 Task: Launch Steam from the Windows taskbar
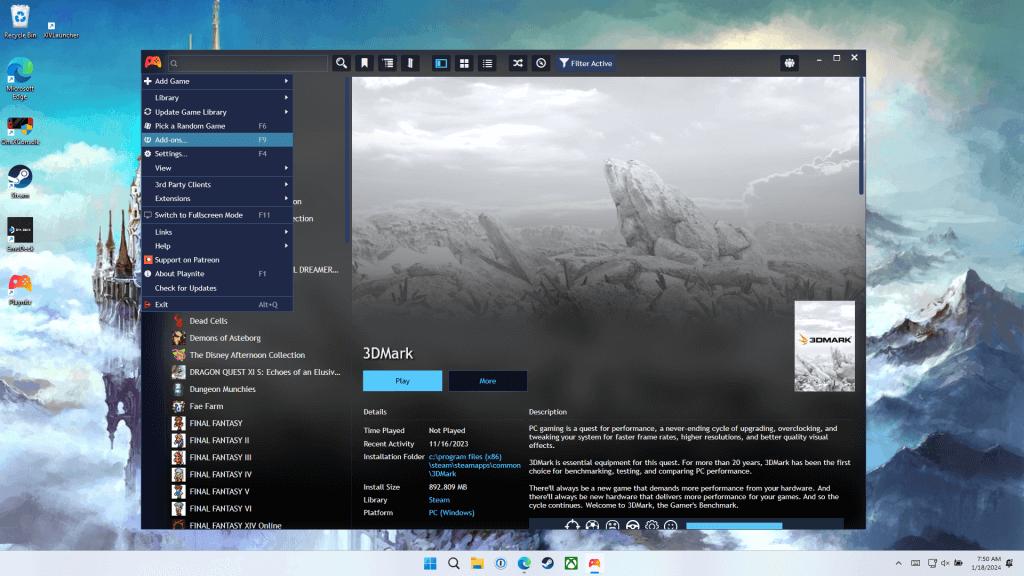[547, 563]
